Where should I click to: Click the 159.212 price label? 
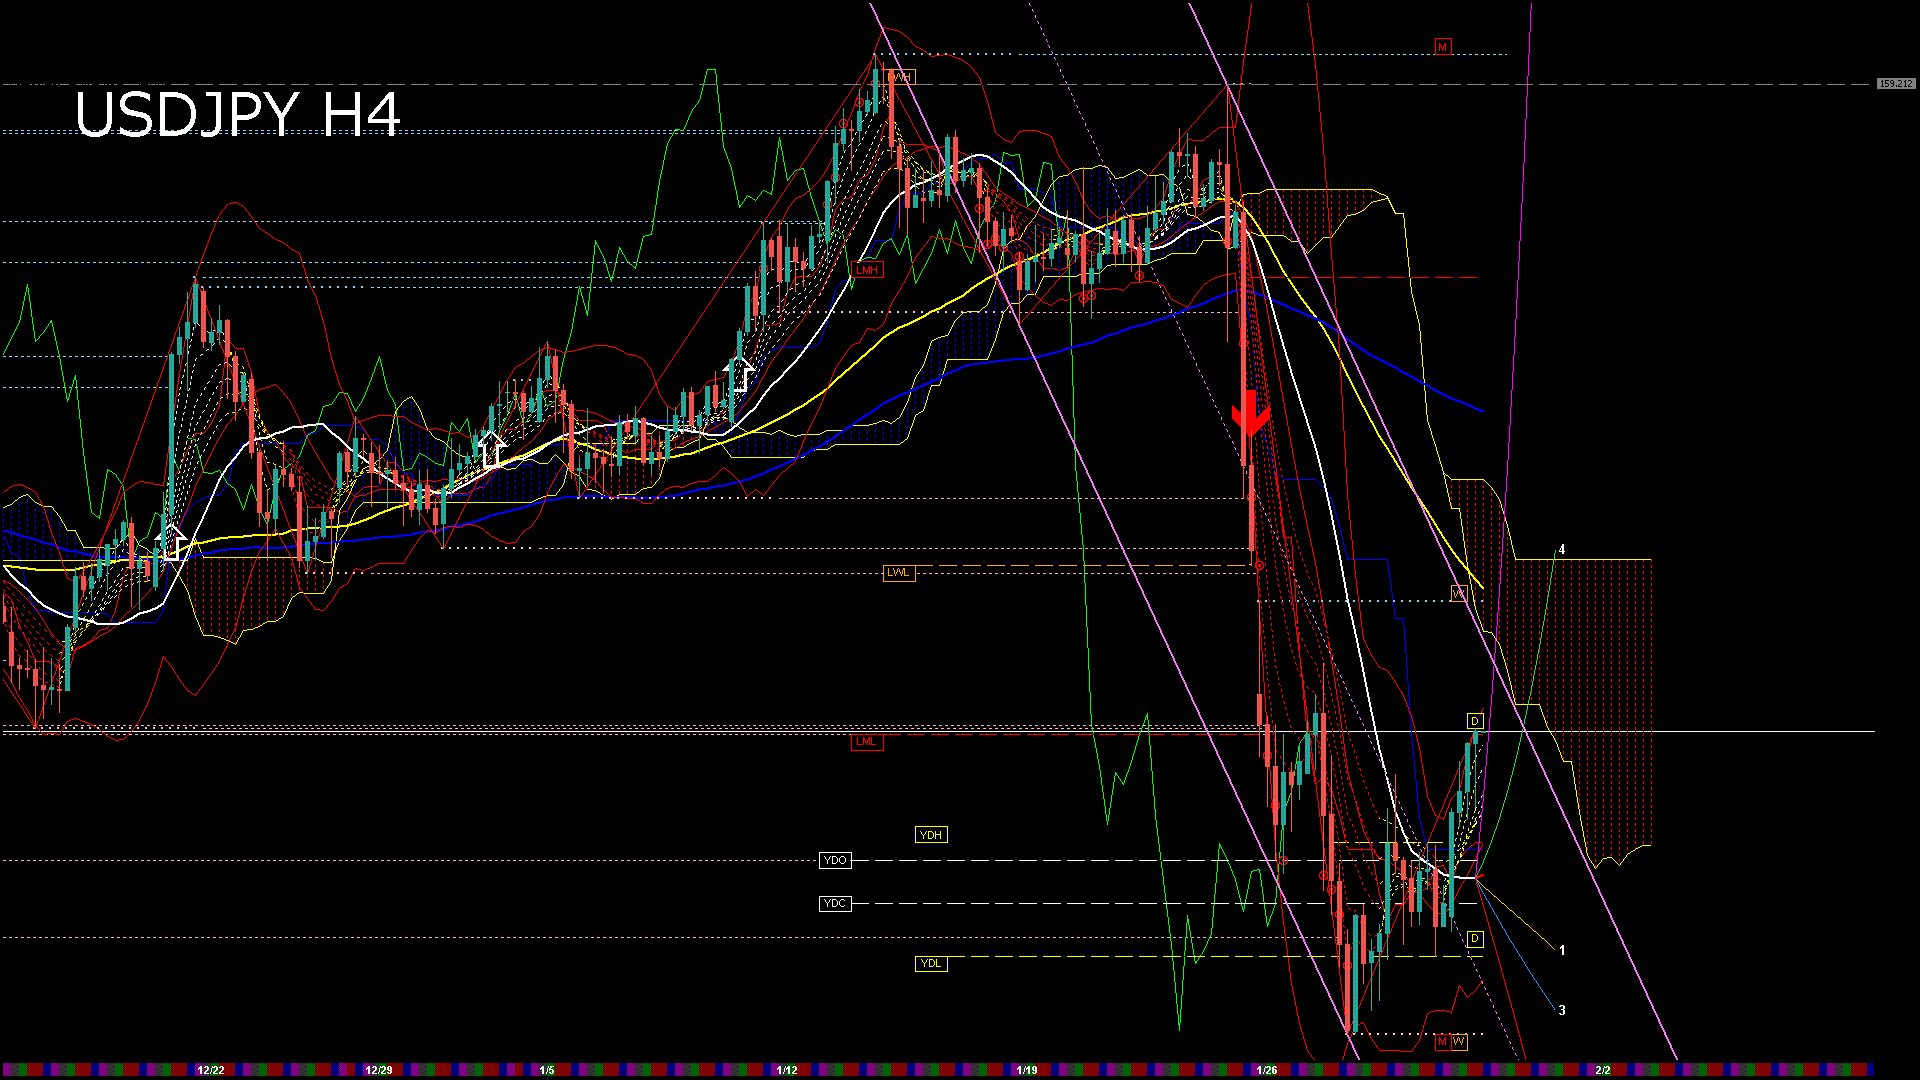click(x=1896, y=84)
